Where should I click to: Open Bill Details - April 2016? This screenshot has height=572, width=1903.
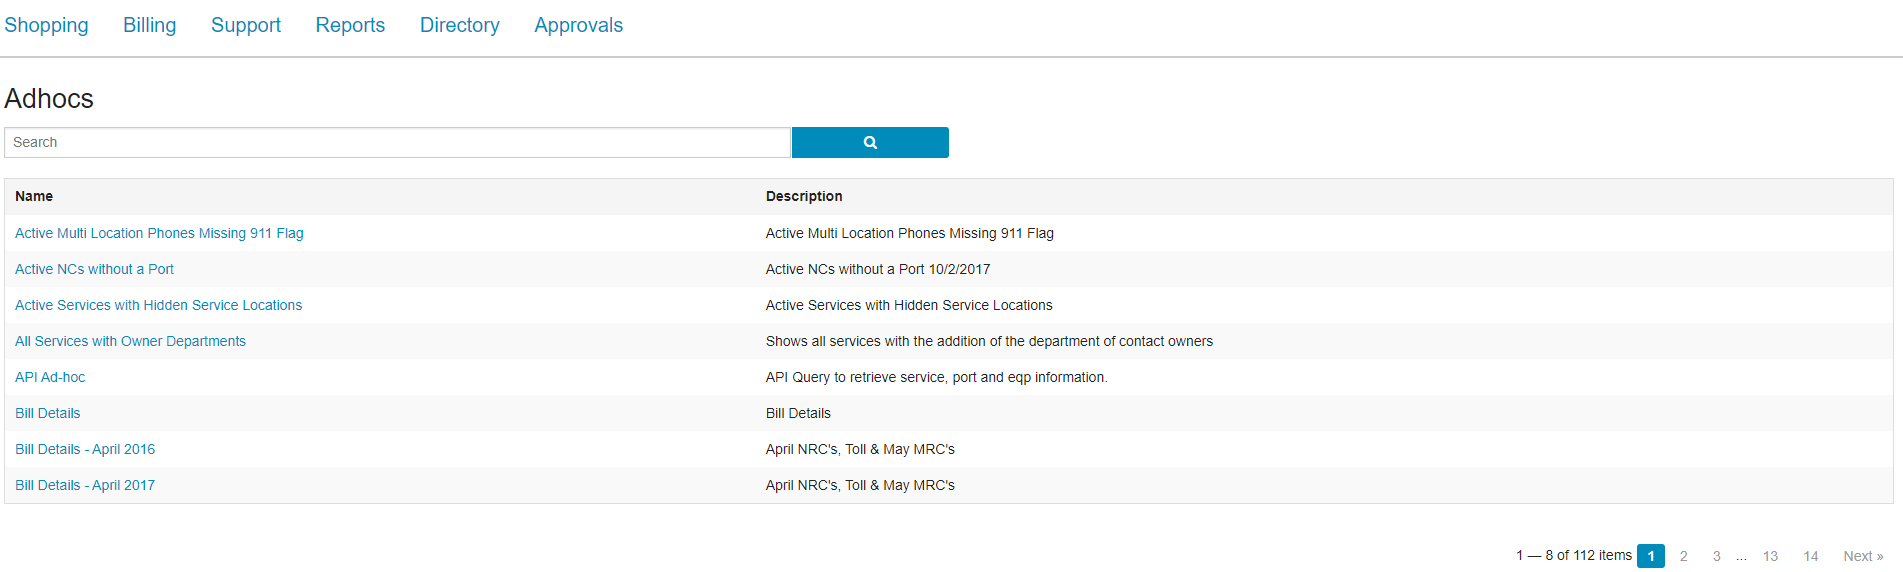[85, 449]
